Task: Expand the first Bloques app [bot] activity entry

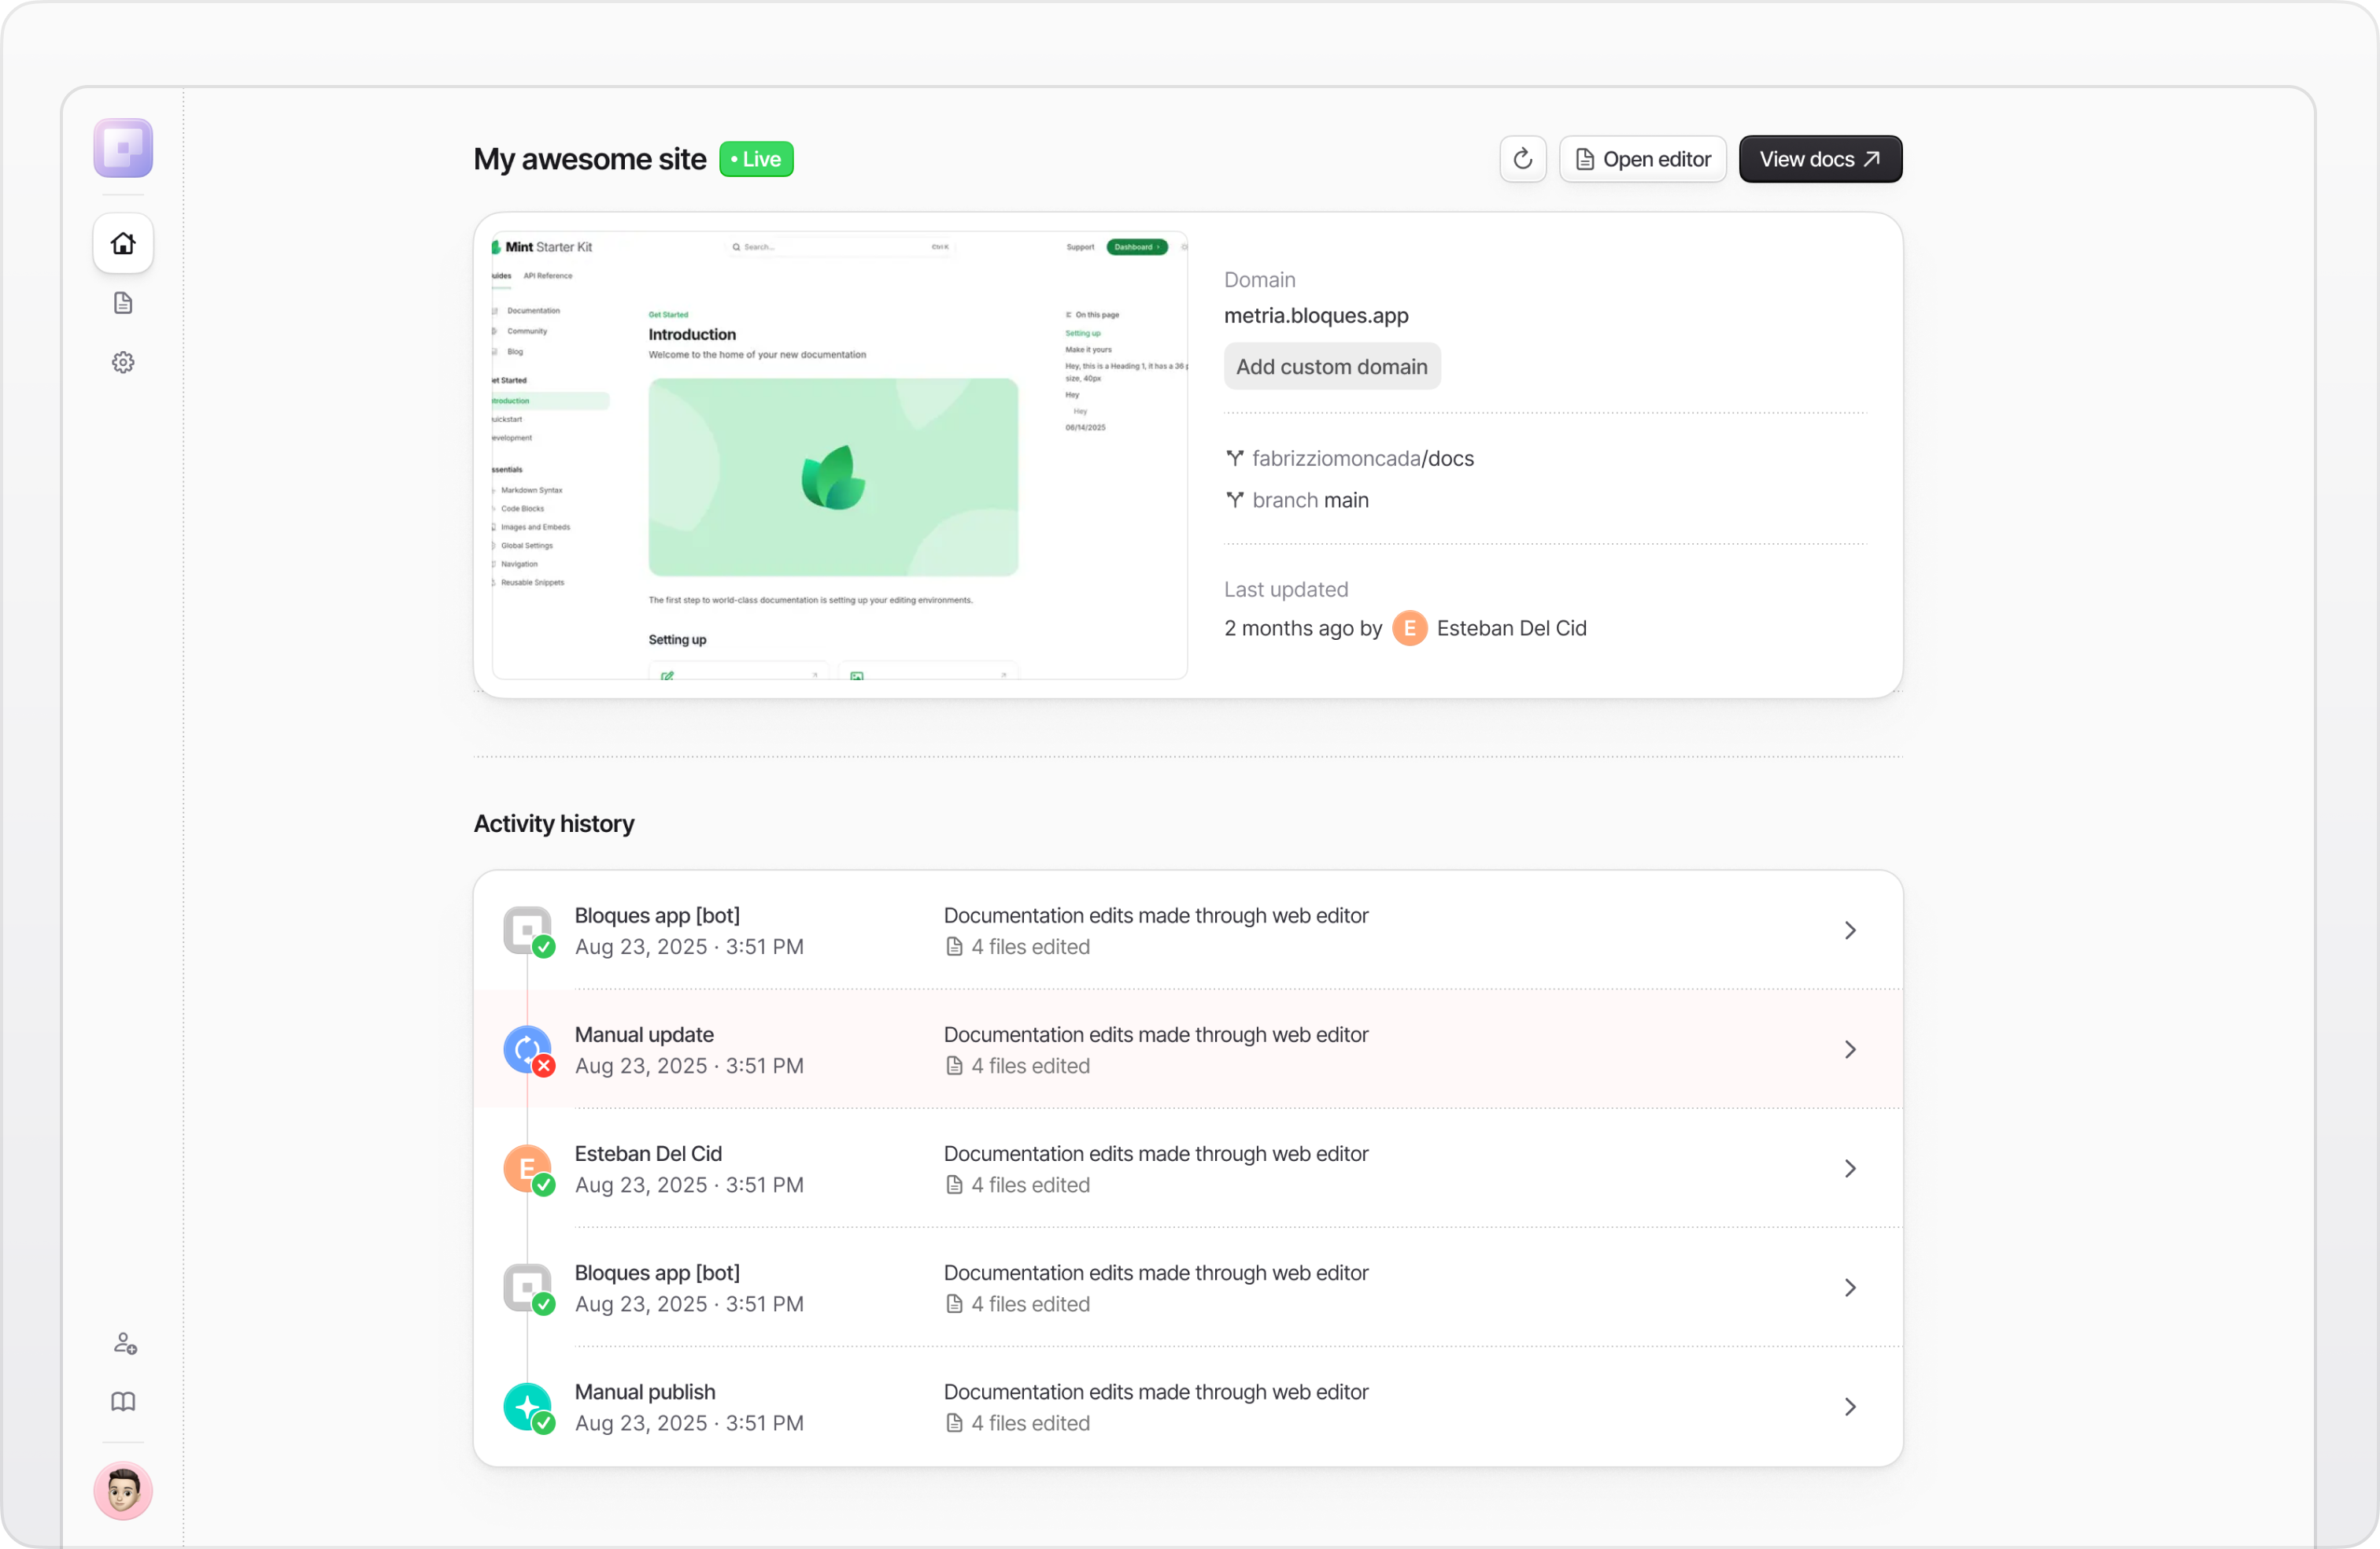Action: tap(1849, 929)
